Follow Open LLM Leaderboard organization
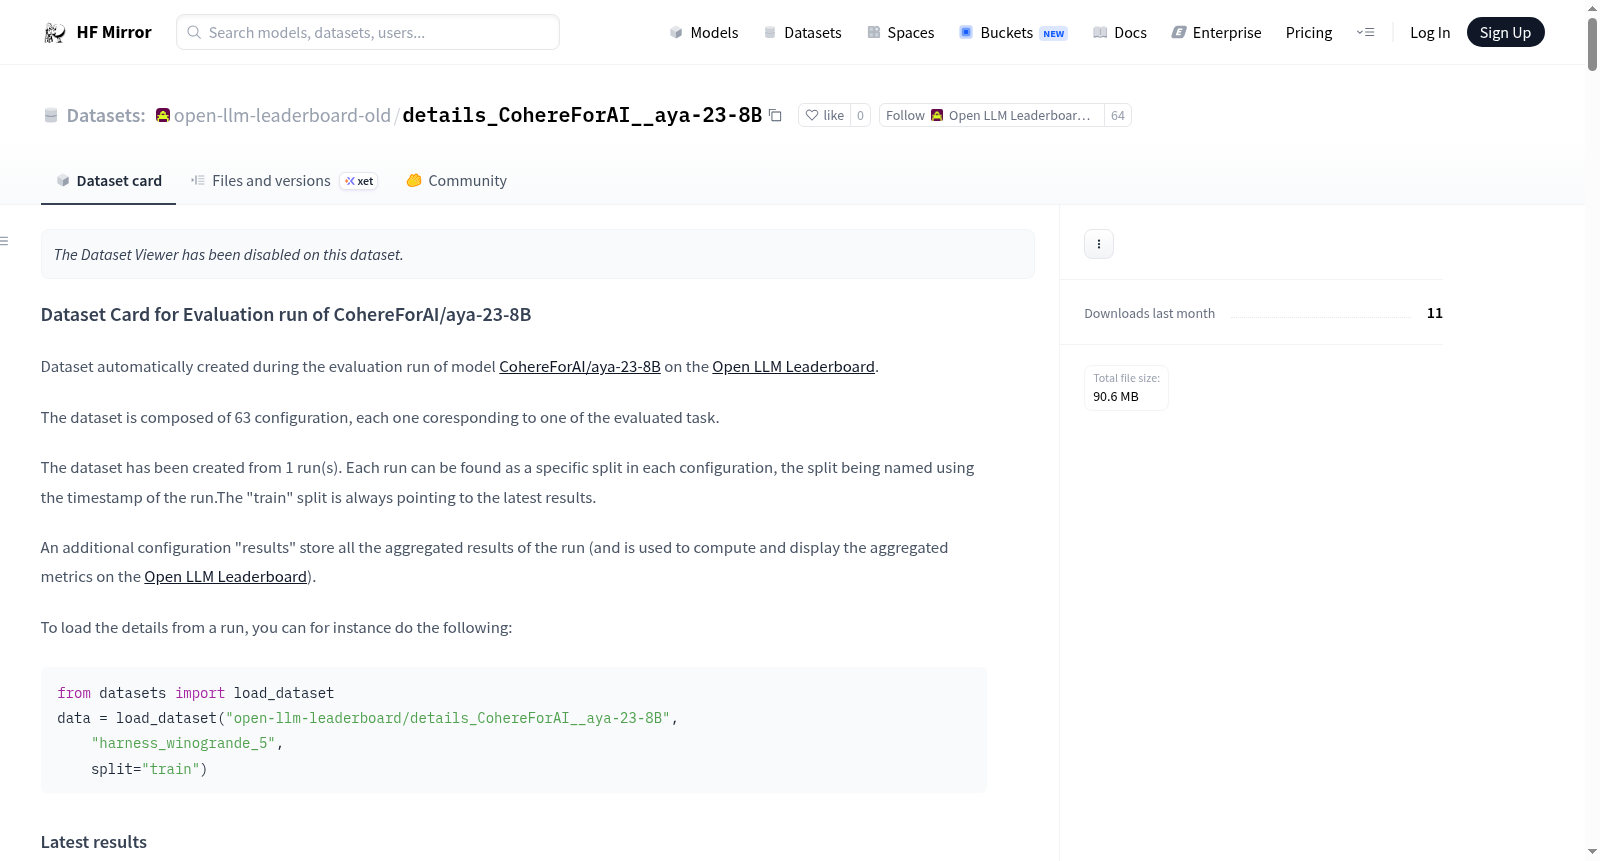This screenshot has height=861, width=1600. click(x=991, y=115)
